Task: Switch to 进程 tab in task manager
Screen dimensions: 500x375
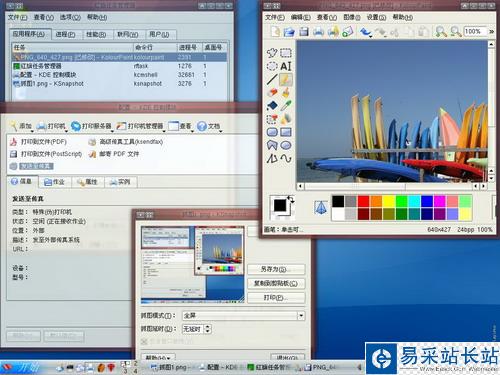Action: pos(65,34)
